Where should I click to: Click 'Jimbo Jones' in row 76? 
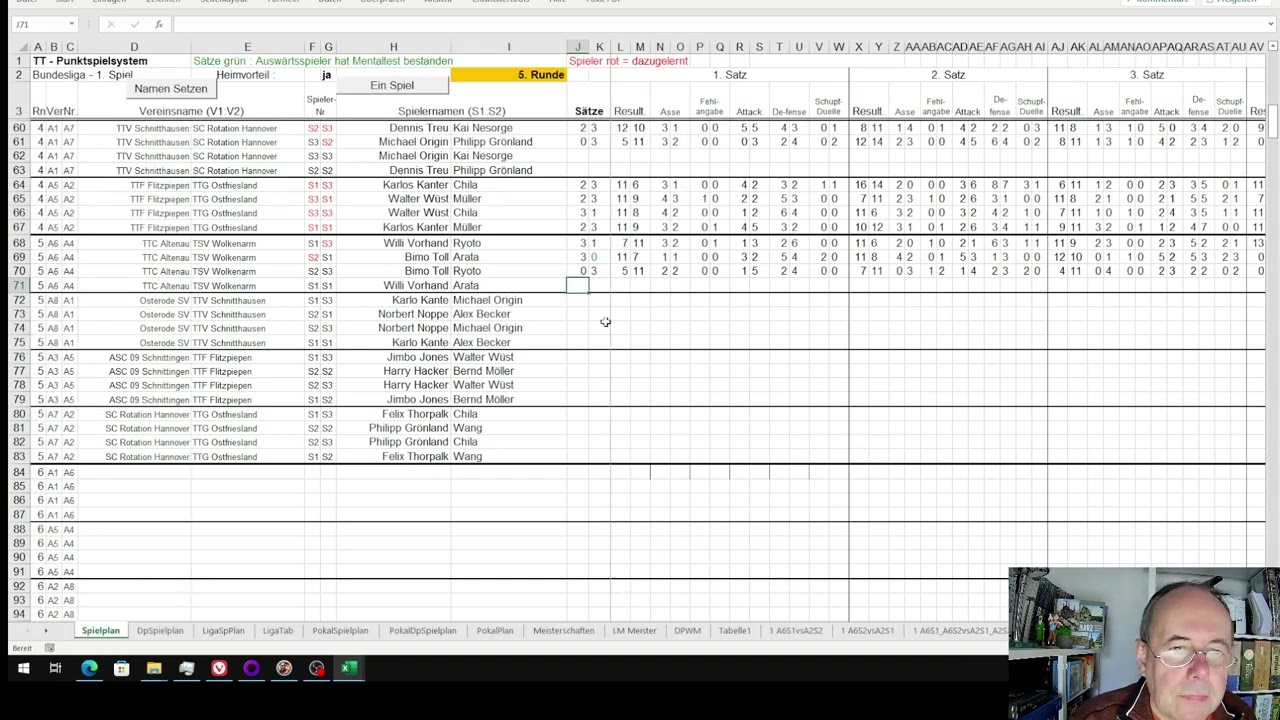[x=418, y=357]
